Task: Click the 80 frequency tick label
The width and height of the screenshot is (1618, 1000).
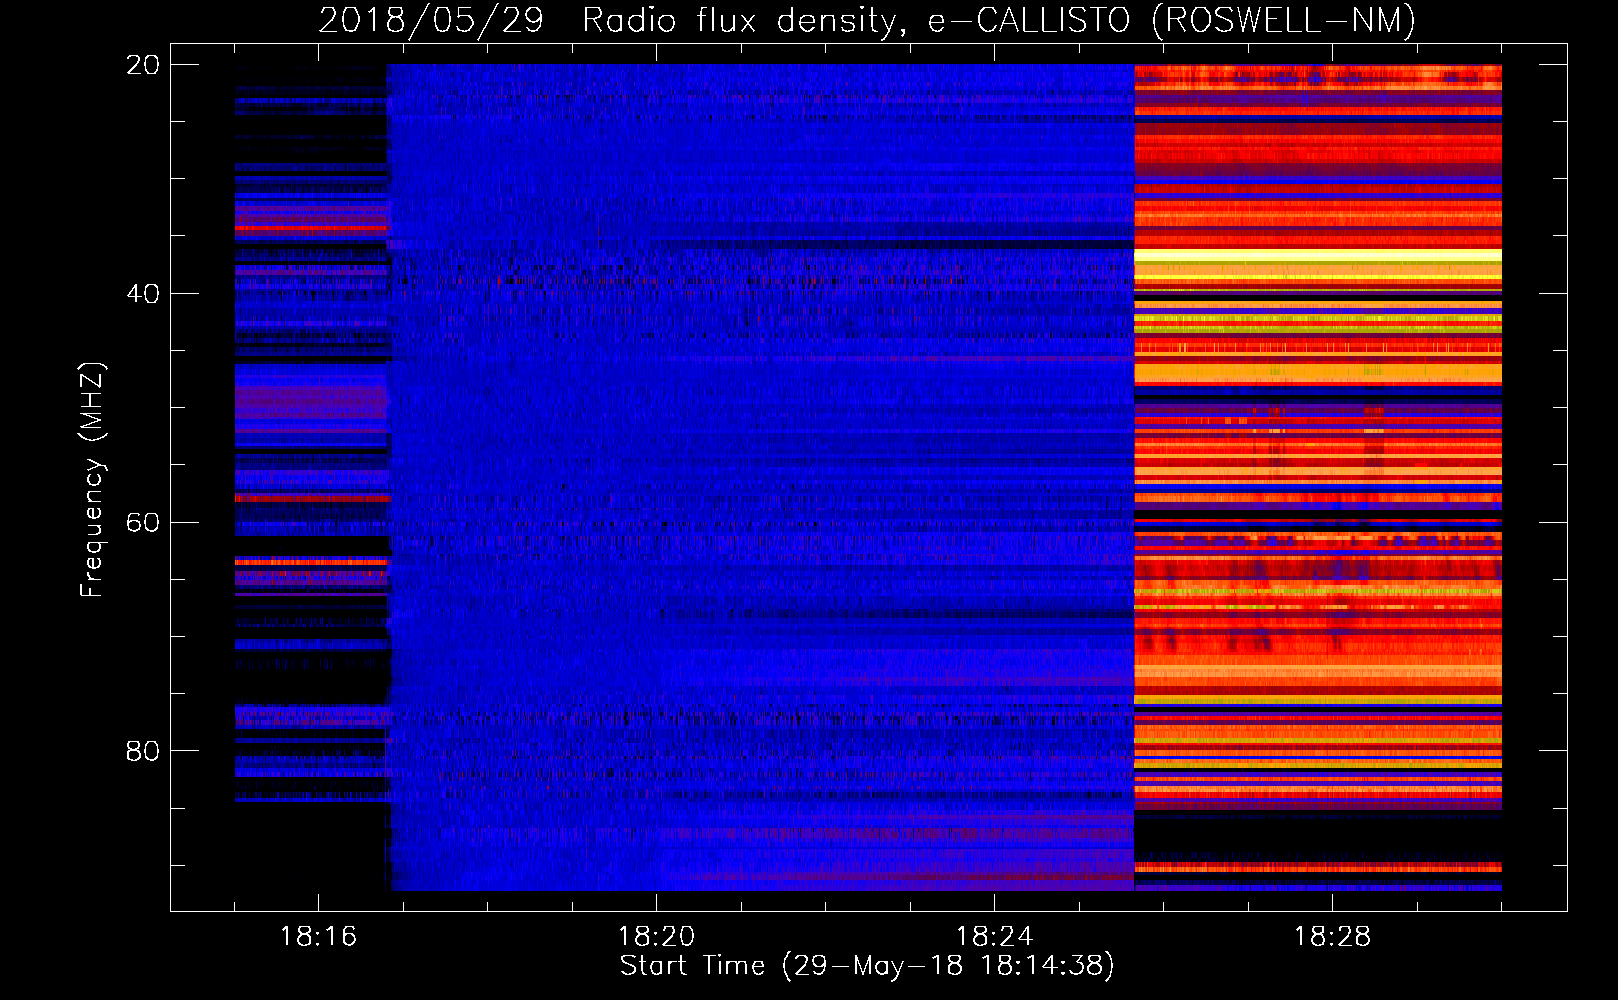Action: coord(143,751)
